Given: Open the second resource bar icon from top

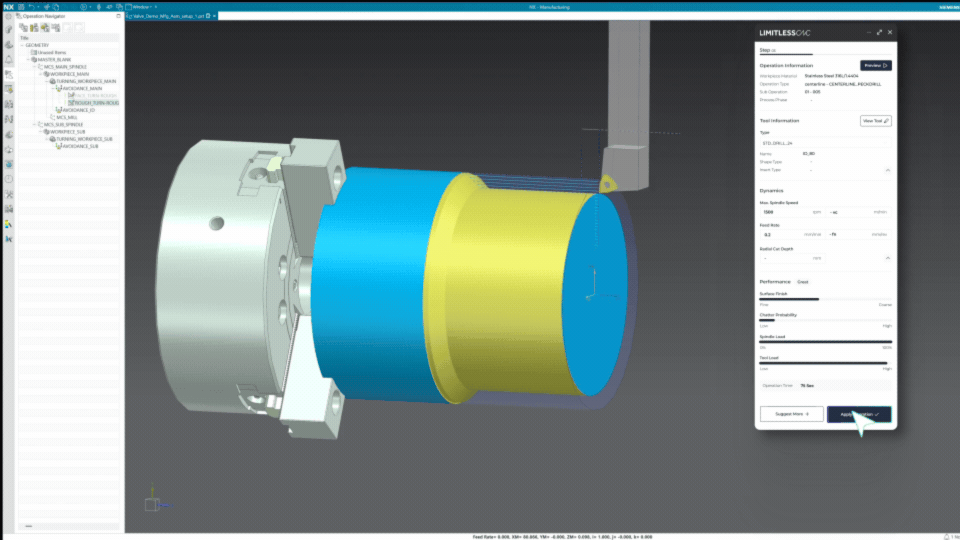Looking at the screenshot, I should (x=9, y=29).
